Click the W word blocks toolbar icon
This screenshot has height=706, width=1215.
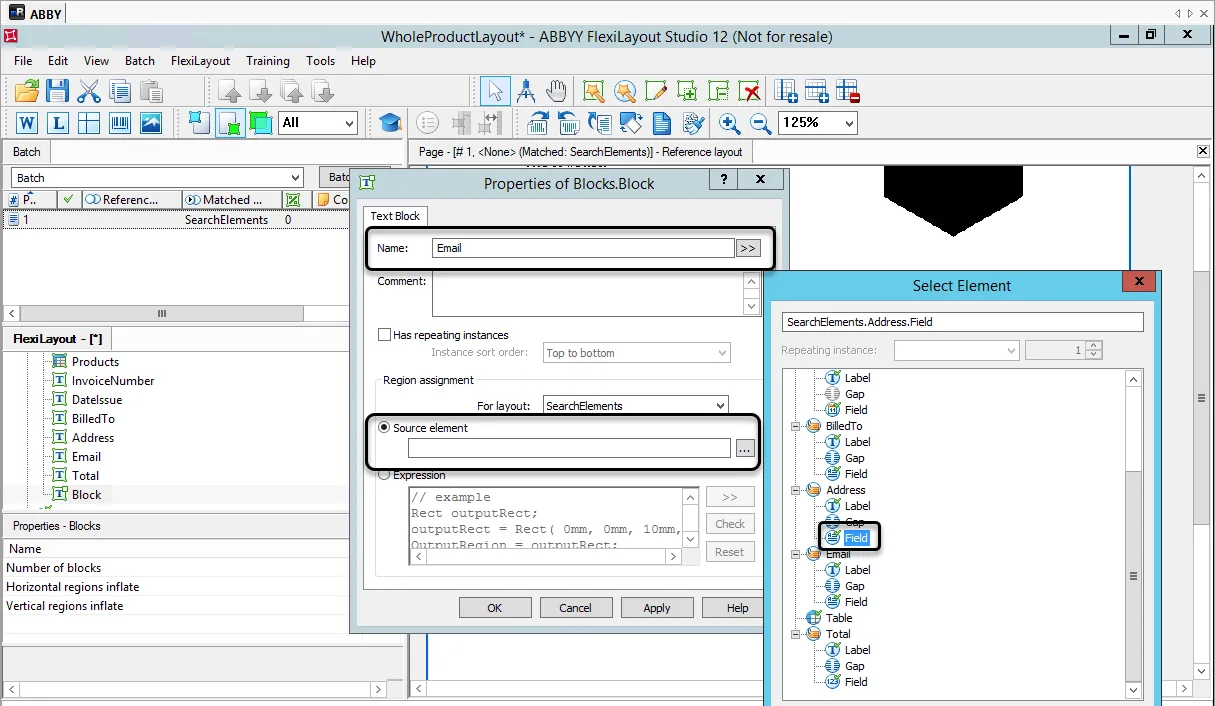[x=27, y=123]
